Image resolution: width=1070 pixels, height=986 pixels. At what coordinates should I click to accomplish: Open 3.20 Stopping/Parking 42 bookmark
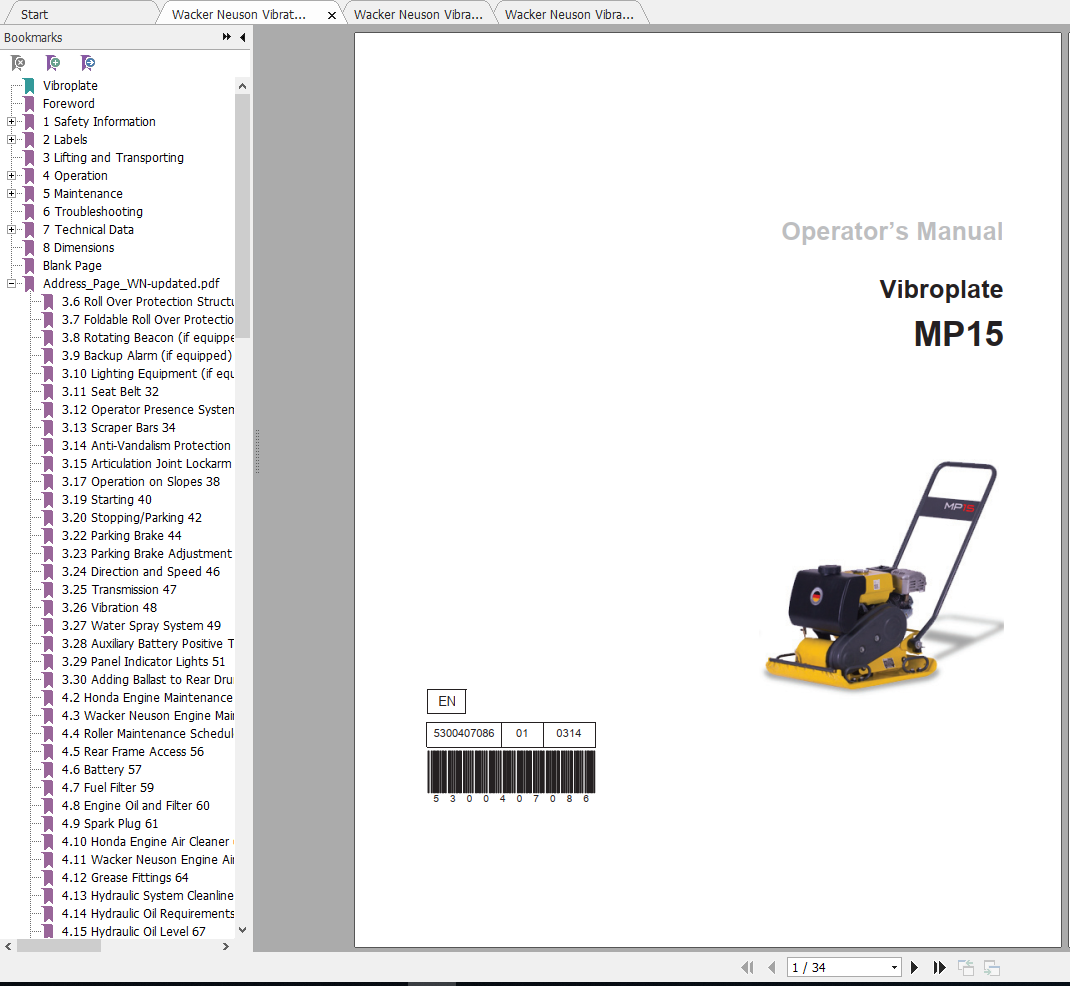tap(132, 518)
